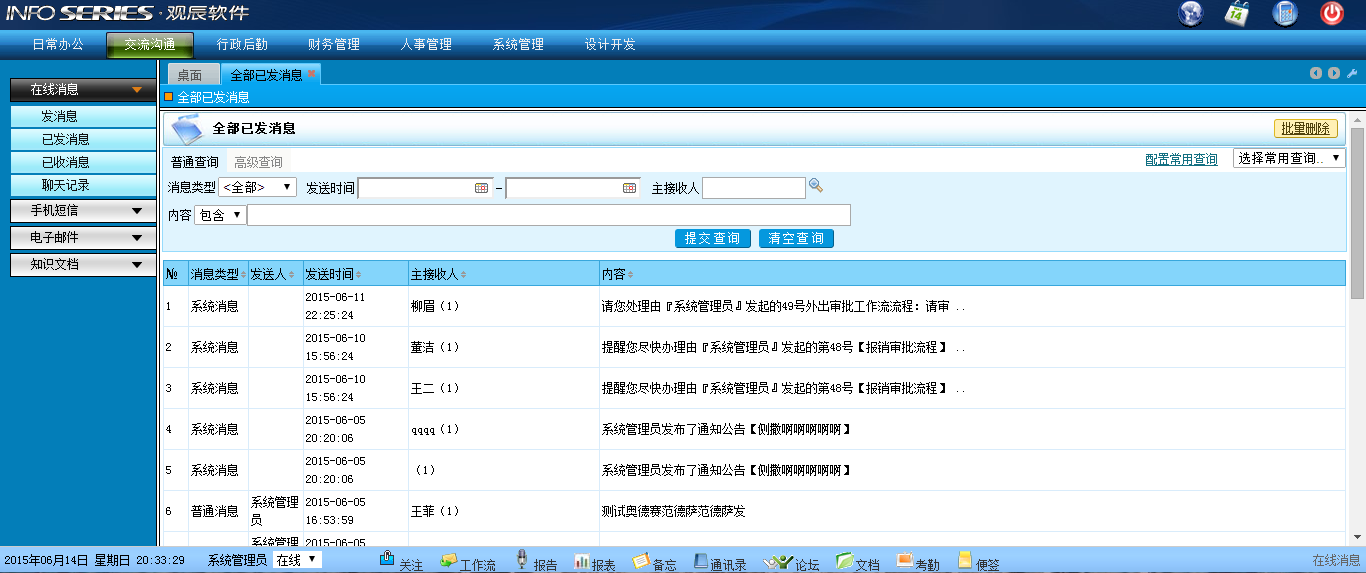Select the 普通查询 tab

(x=194, y=162)
